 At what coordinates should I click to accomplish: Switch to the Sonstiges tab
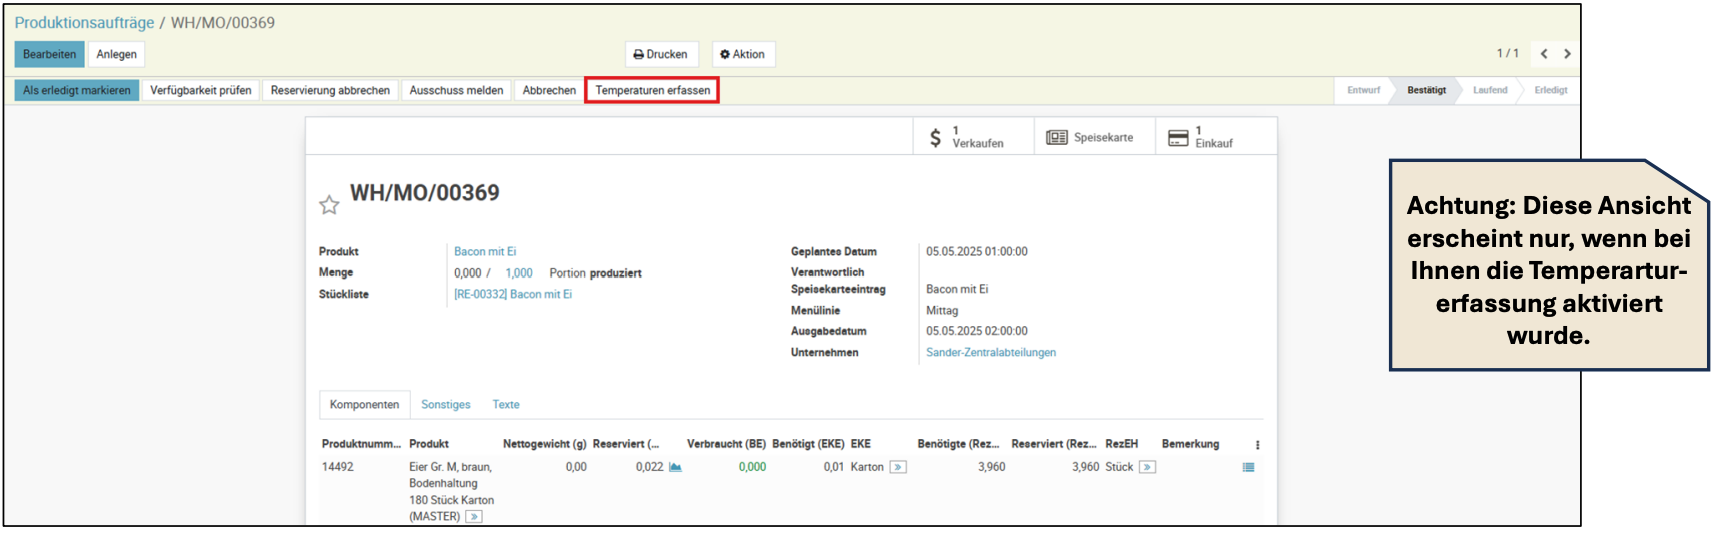[x=445, y=405]
